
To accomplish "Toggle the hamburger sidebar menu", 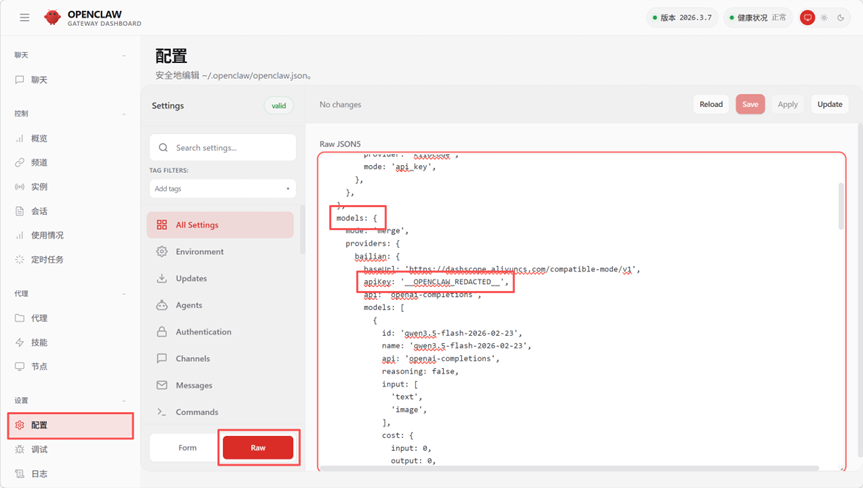I will tap(24, 18).
